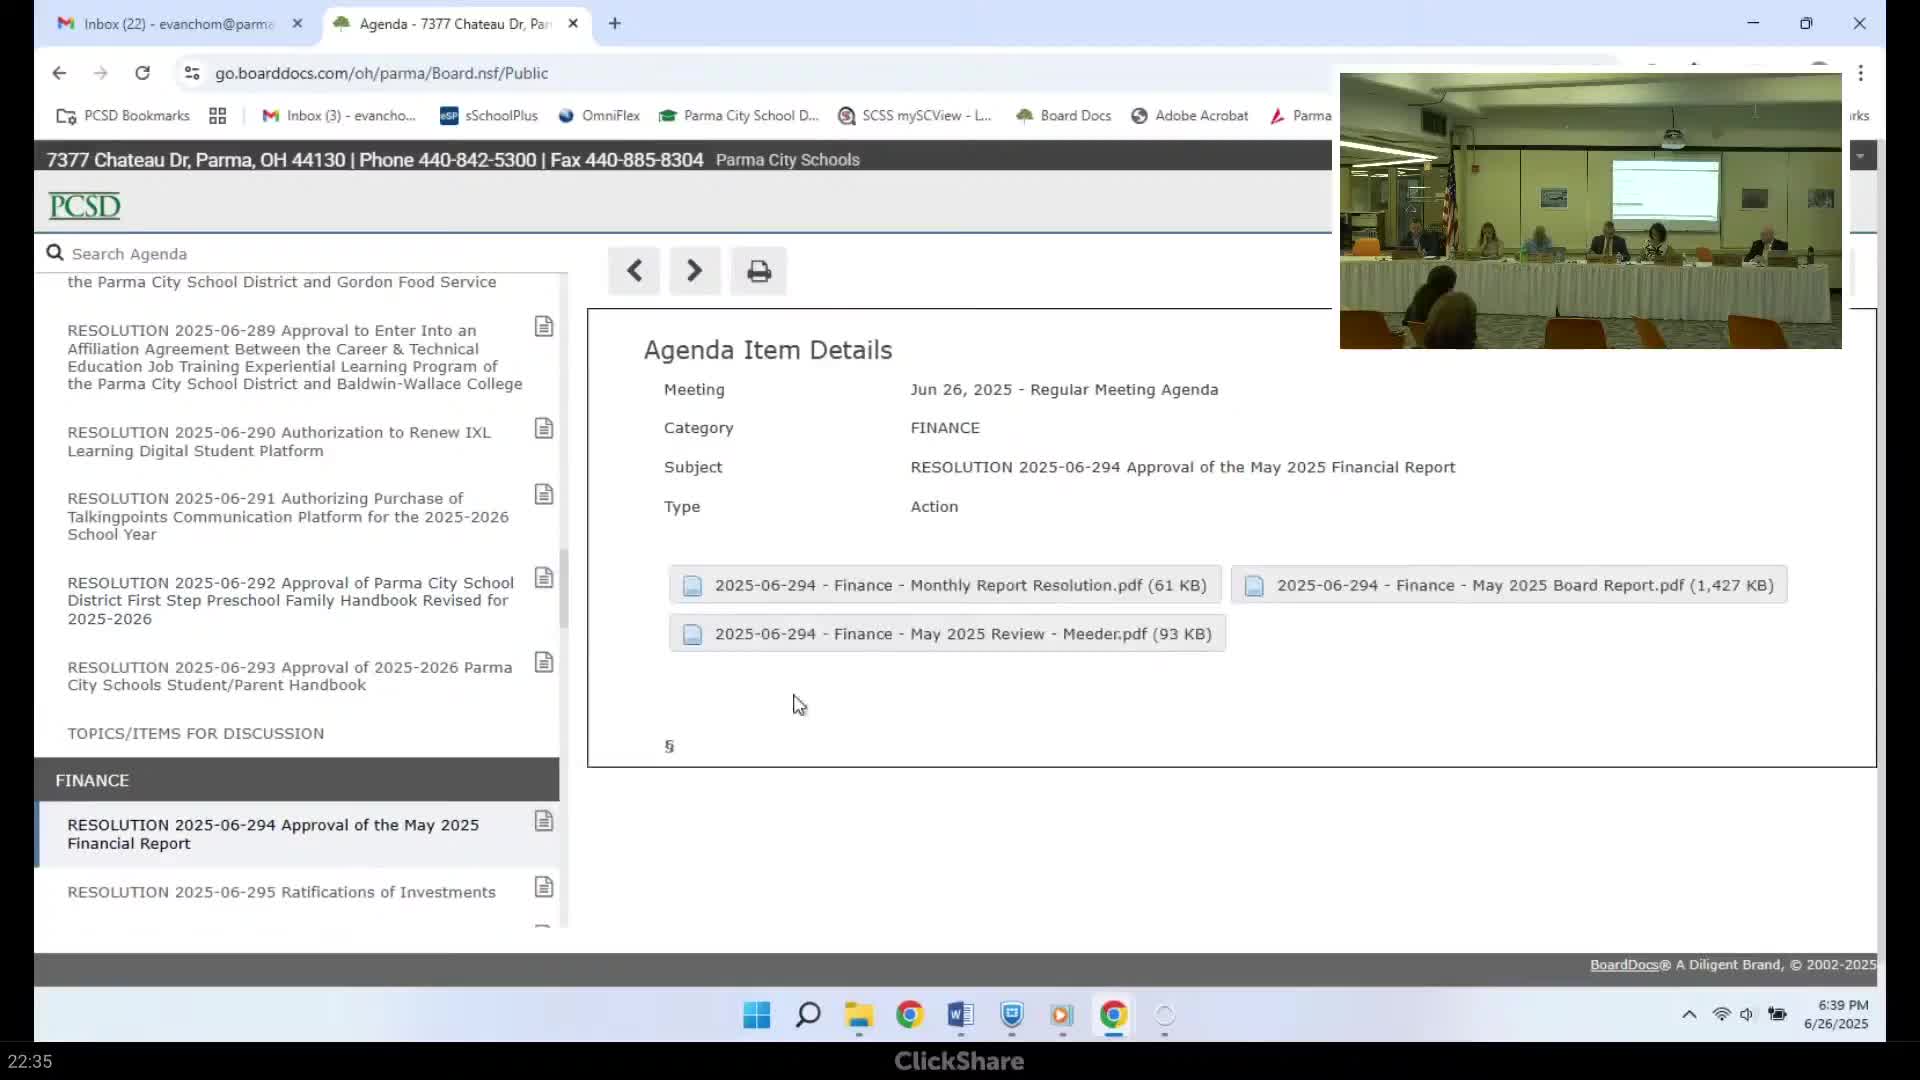Open May 2025 Review - Meeder.pdf

point(947,634)
